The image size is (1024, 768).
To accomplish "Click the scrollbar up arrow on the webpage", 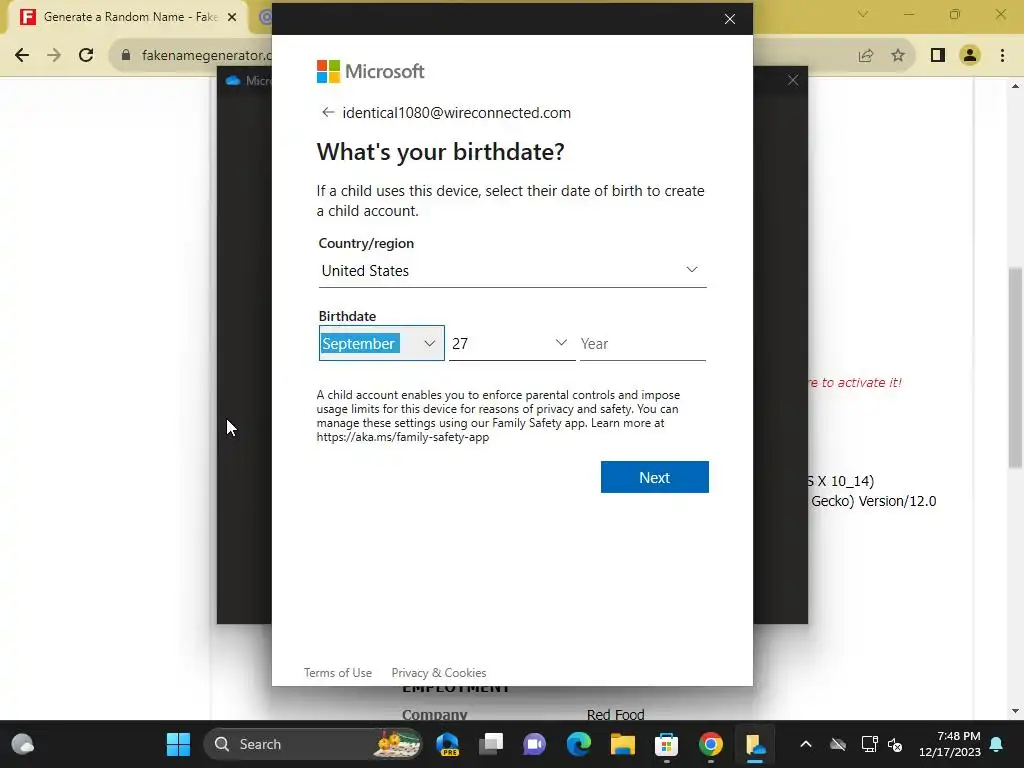I will pyautogui.click(x=1015, y=86).
